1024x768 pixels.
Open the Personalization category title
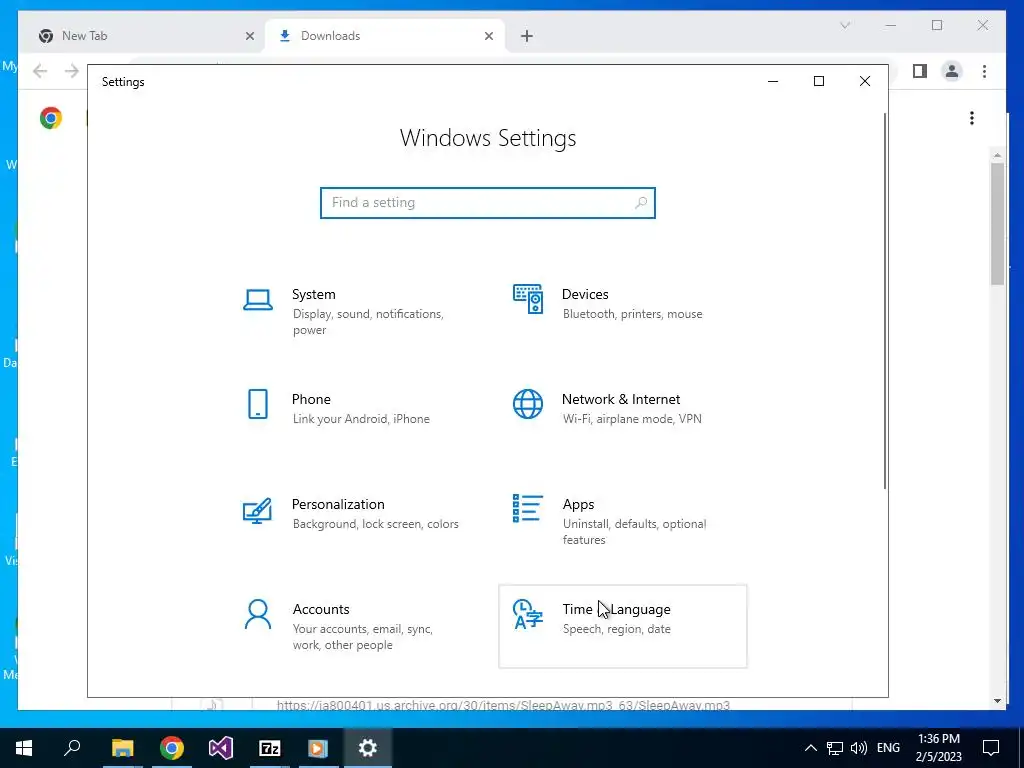pyautogui.click(x=338, y=504)
